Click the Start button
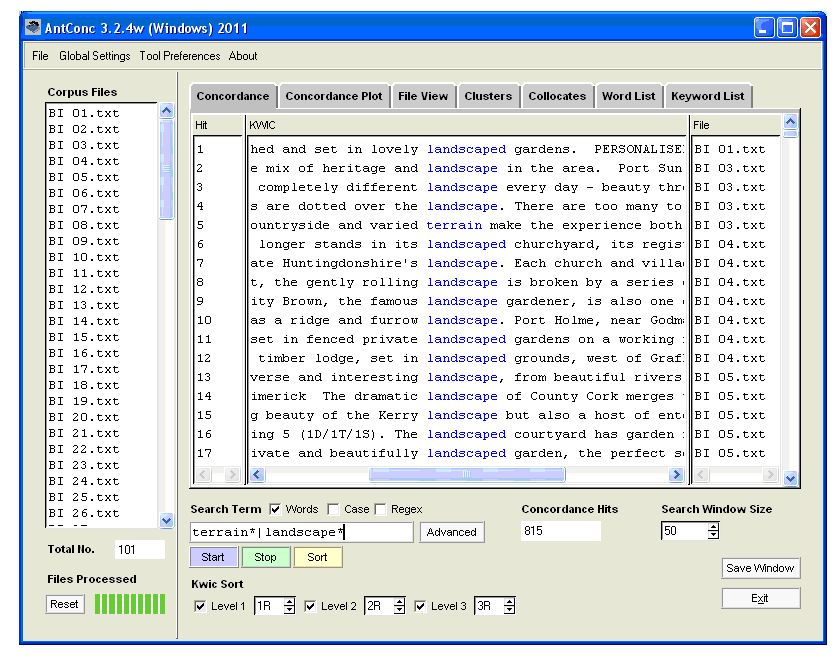This screenshot has width=836, height=662. pos(213,558)
